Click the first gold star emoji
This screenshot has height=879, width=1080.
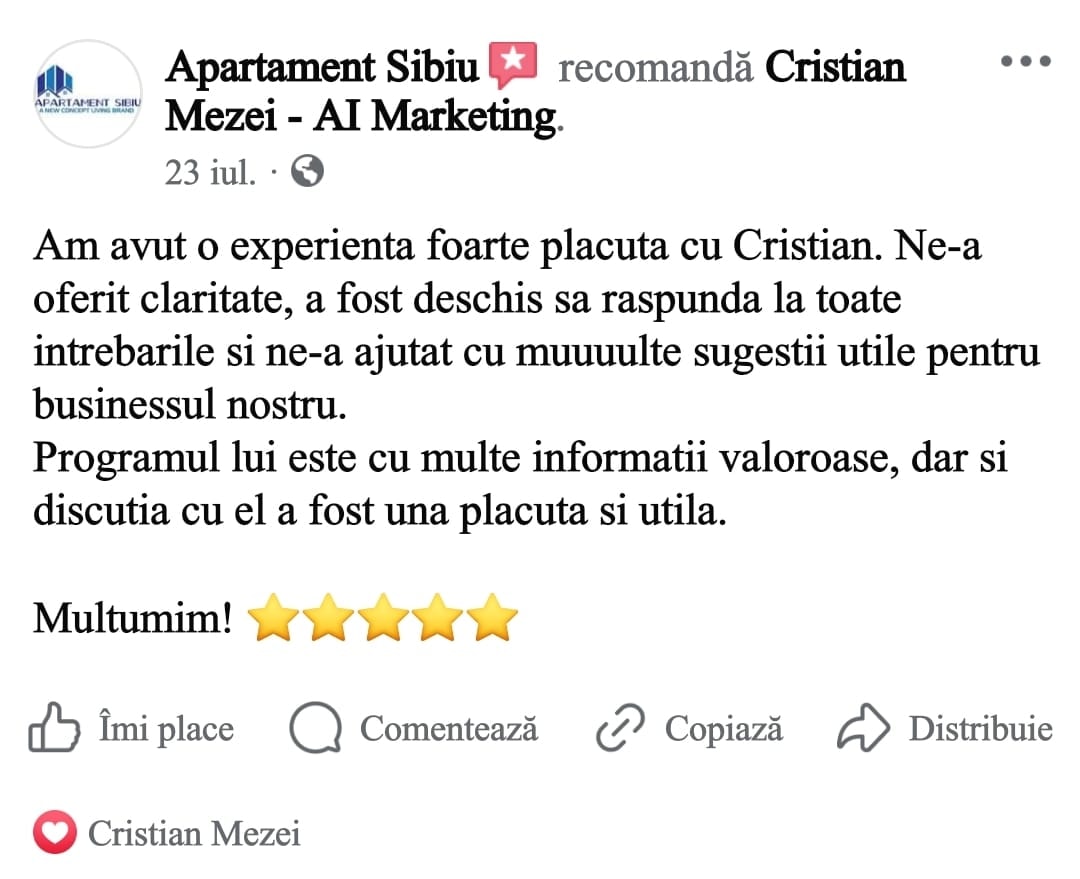click(273, 617)
